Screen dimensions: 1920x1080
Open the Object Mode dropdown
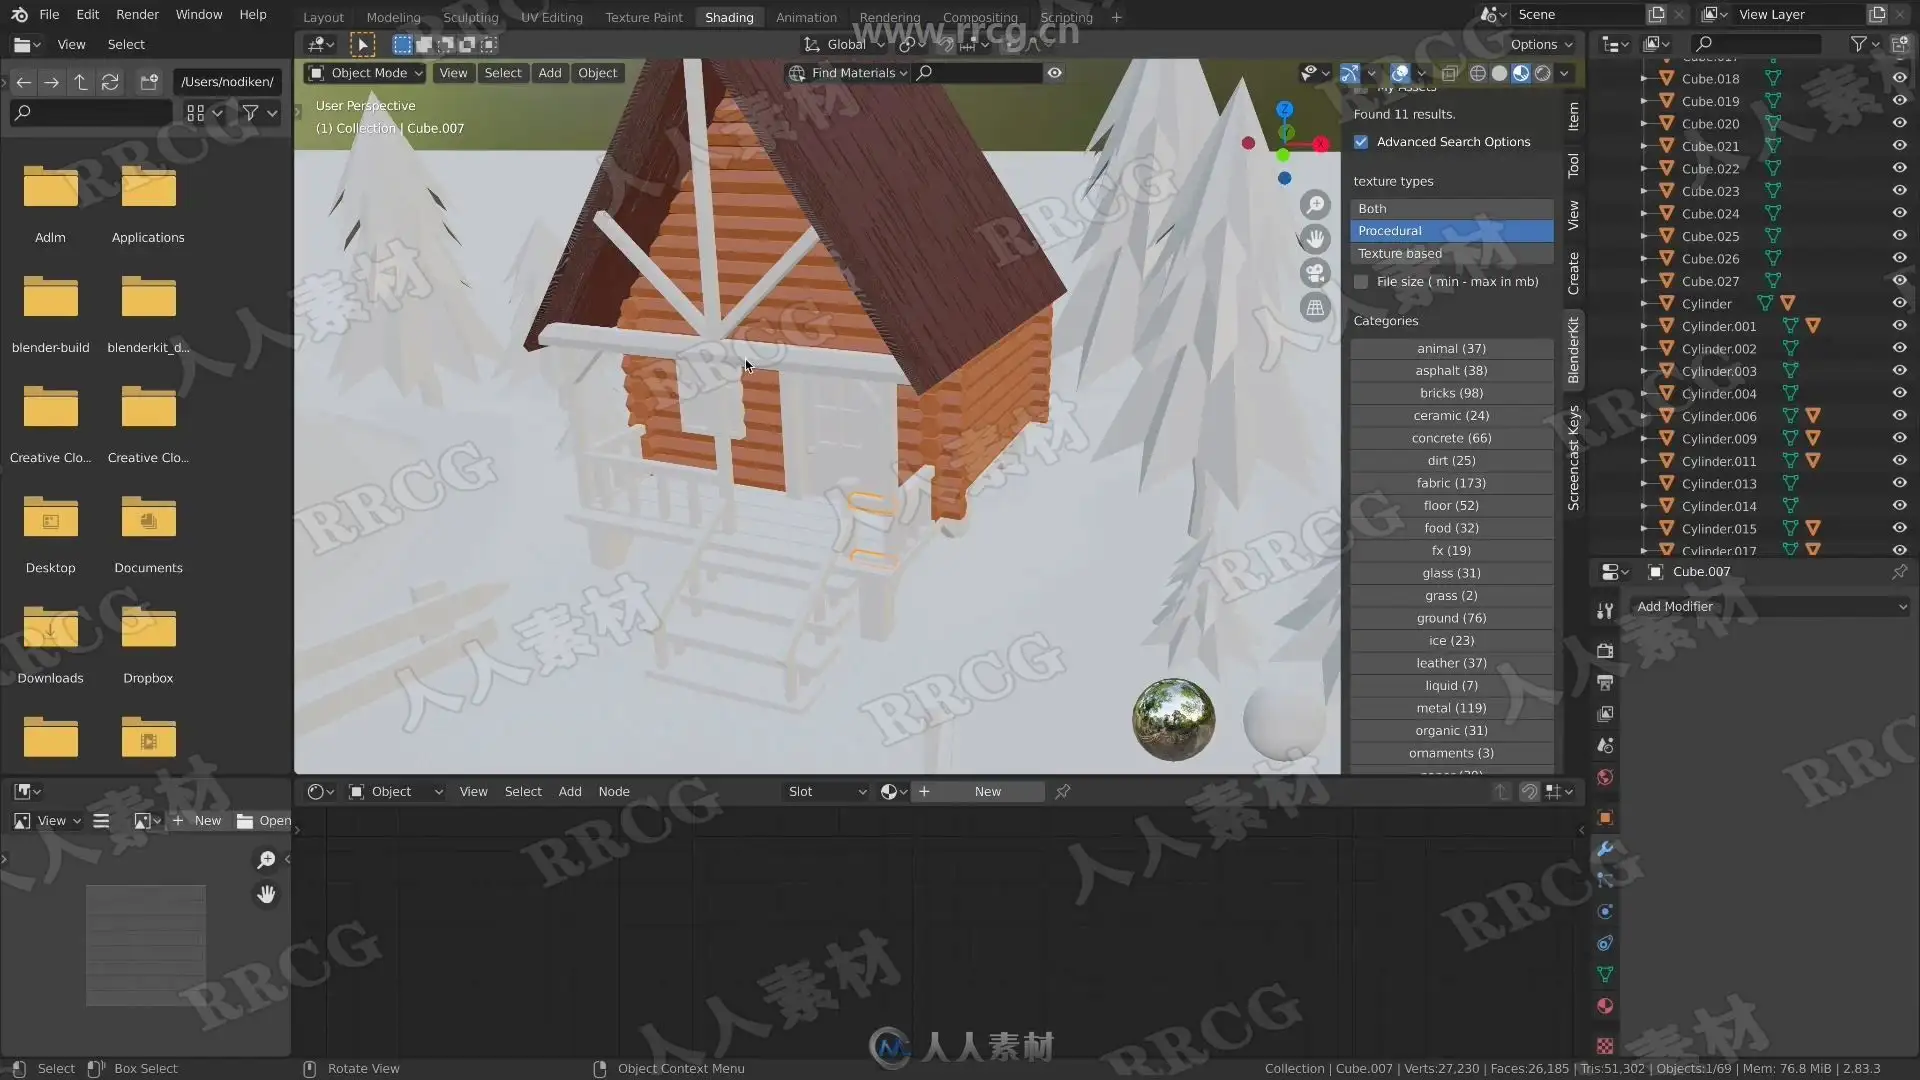[367, 73]
